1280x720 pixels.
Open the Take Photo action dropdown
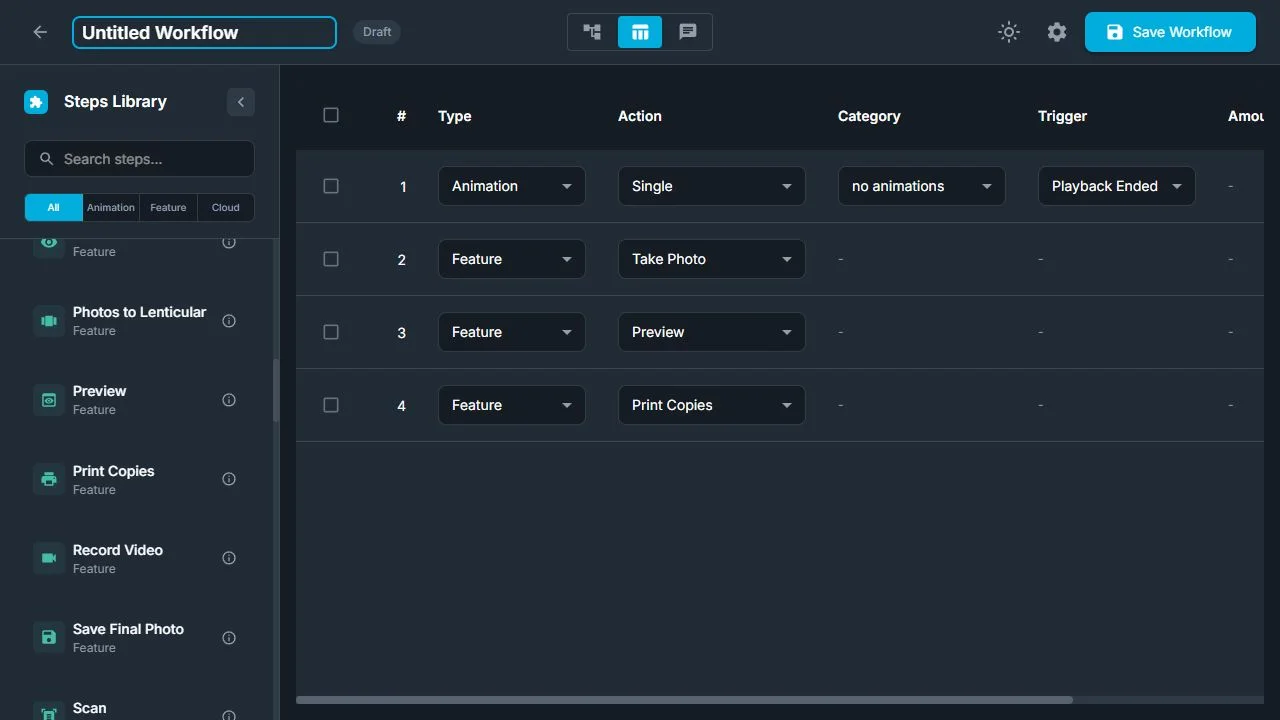click(x=712, y=259)
